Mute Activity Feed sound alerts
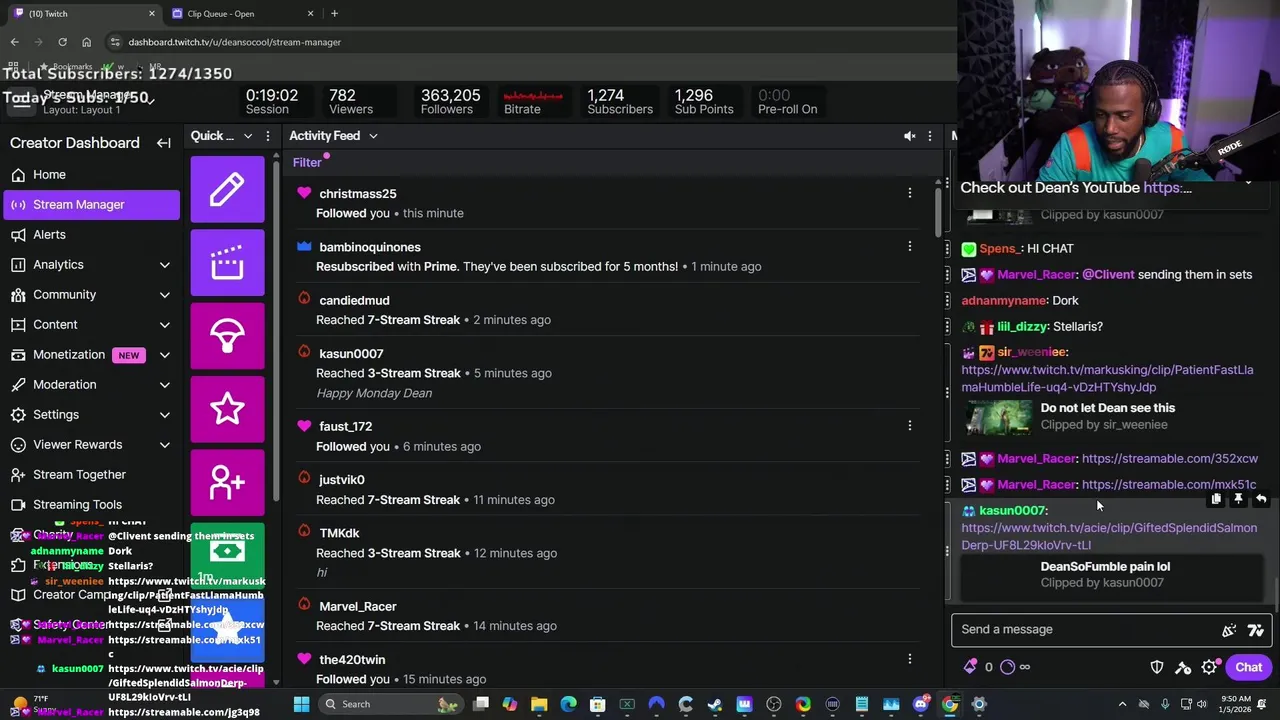 click(x=909, y=136)
